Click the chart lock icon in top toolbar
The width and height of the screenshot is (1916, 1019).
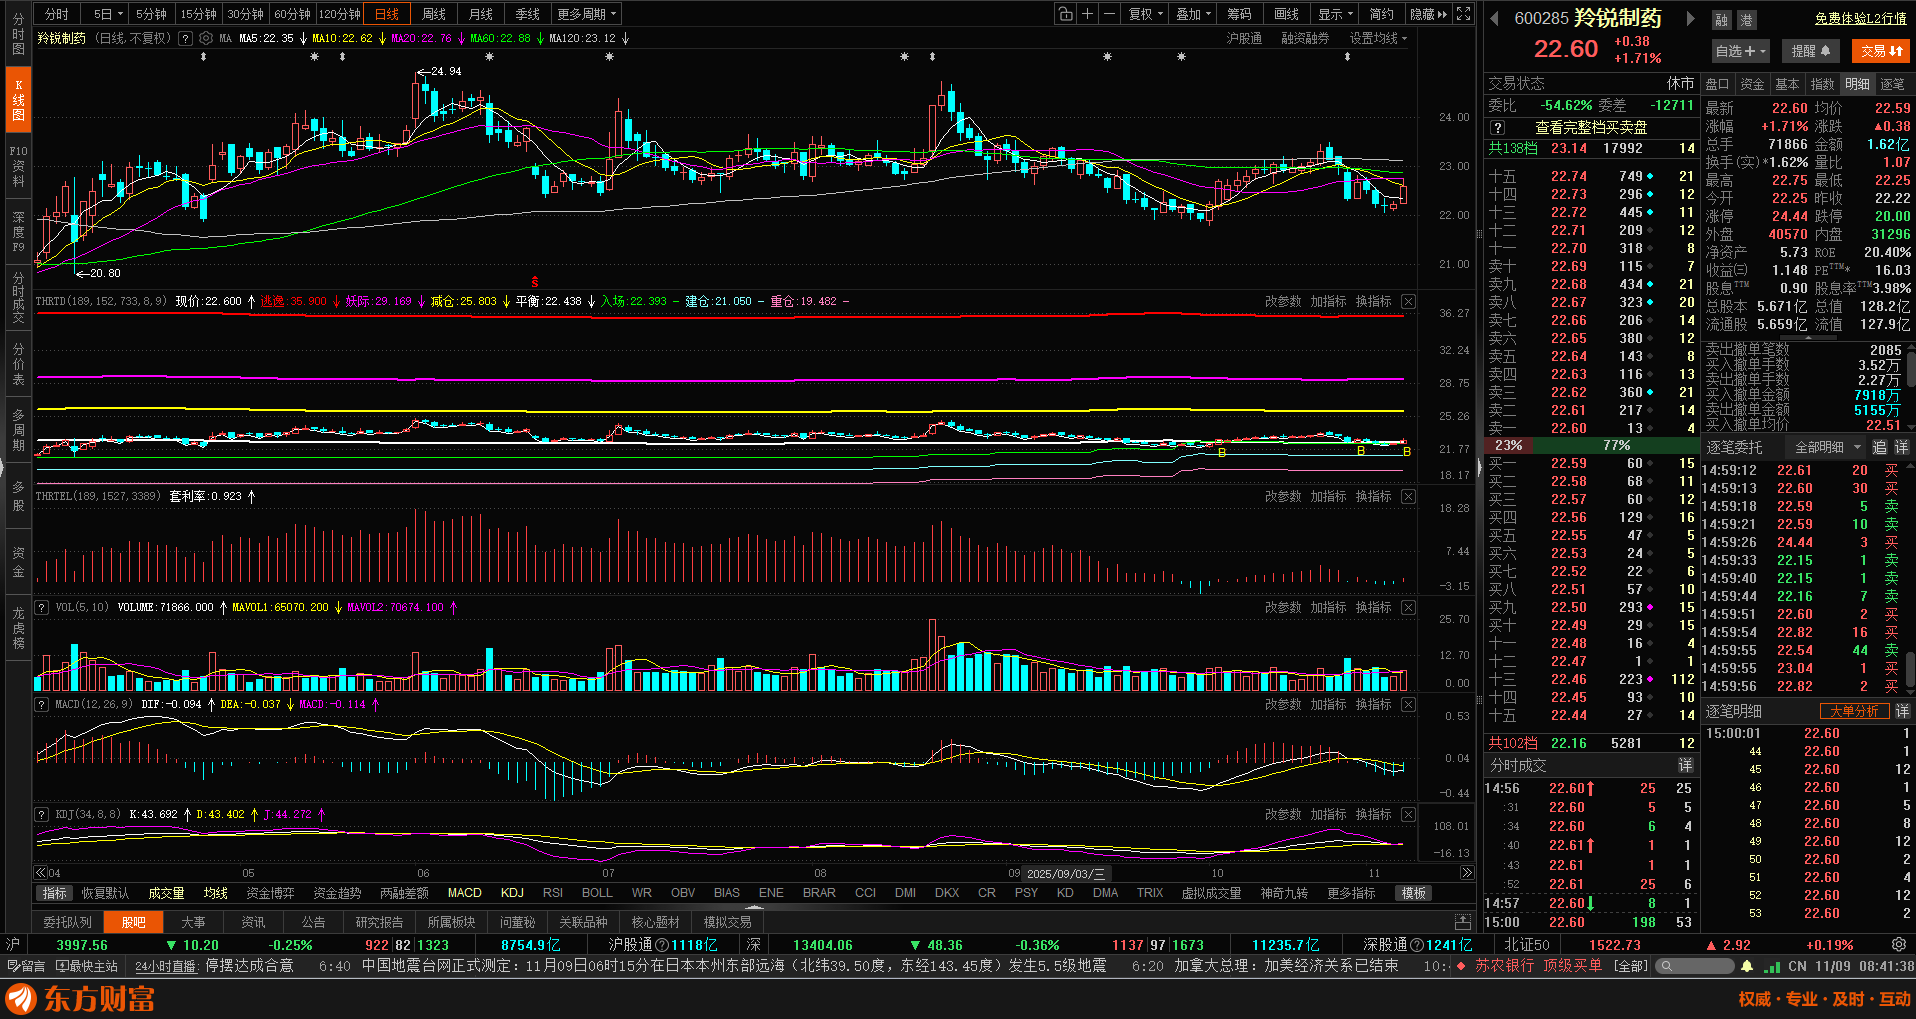[1065, 14]
